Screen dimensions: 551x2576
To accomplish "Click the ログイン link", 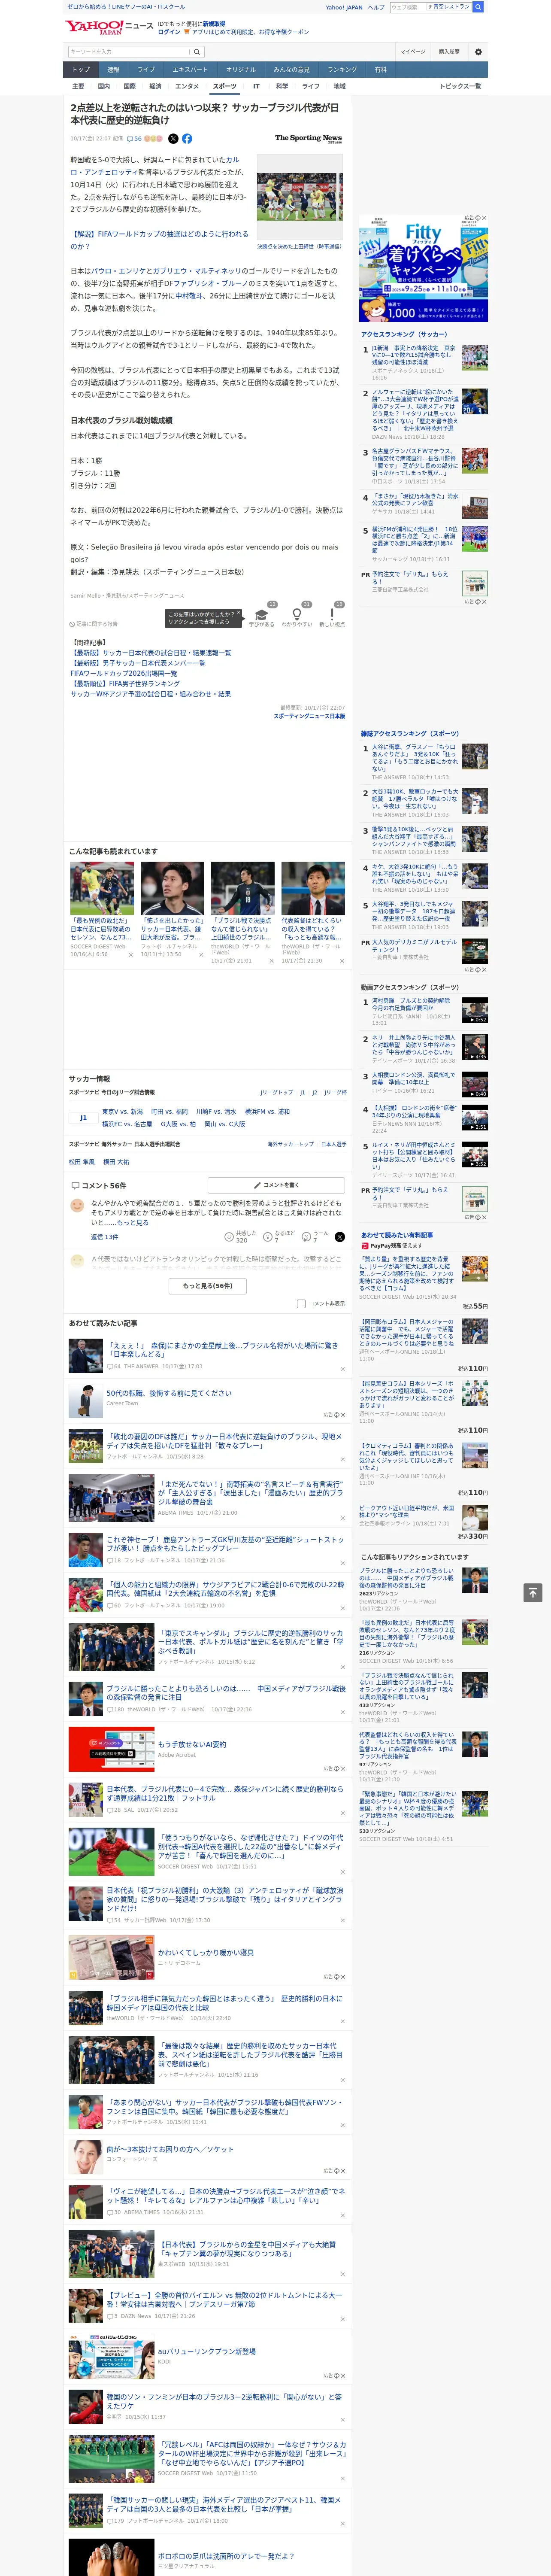I will [x=169, y=32].
